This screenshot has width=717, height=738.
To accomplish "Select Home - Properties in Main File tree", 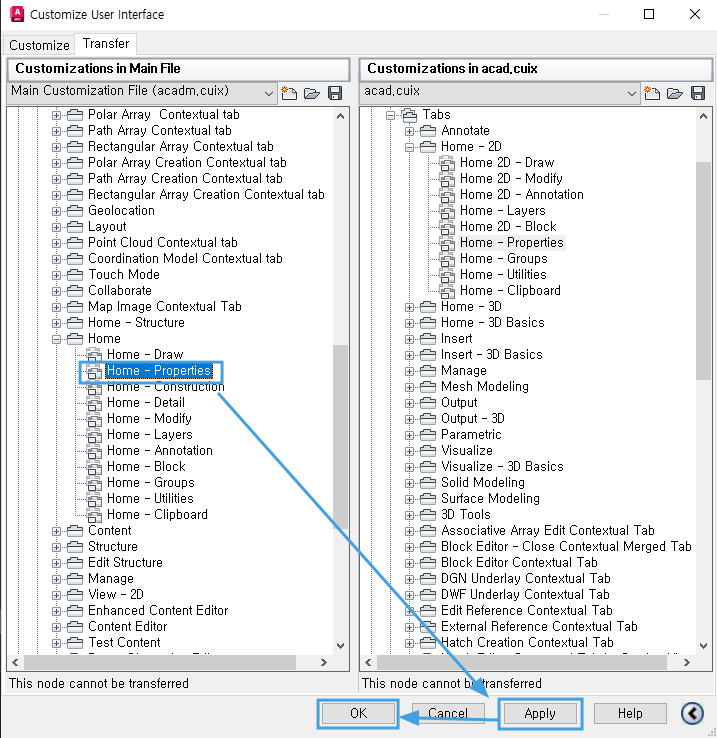I will [159, 371].
